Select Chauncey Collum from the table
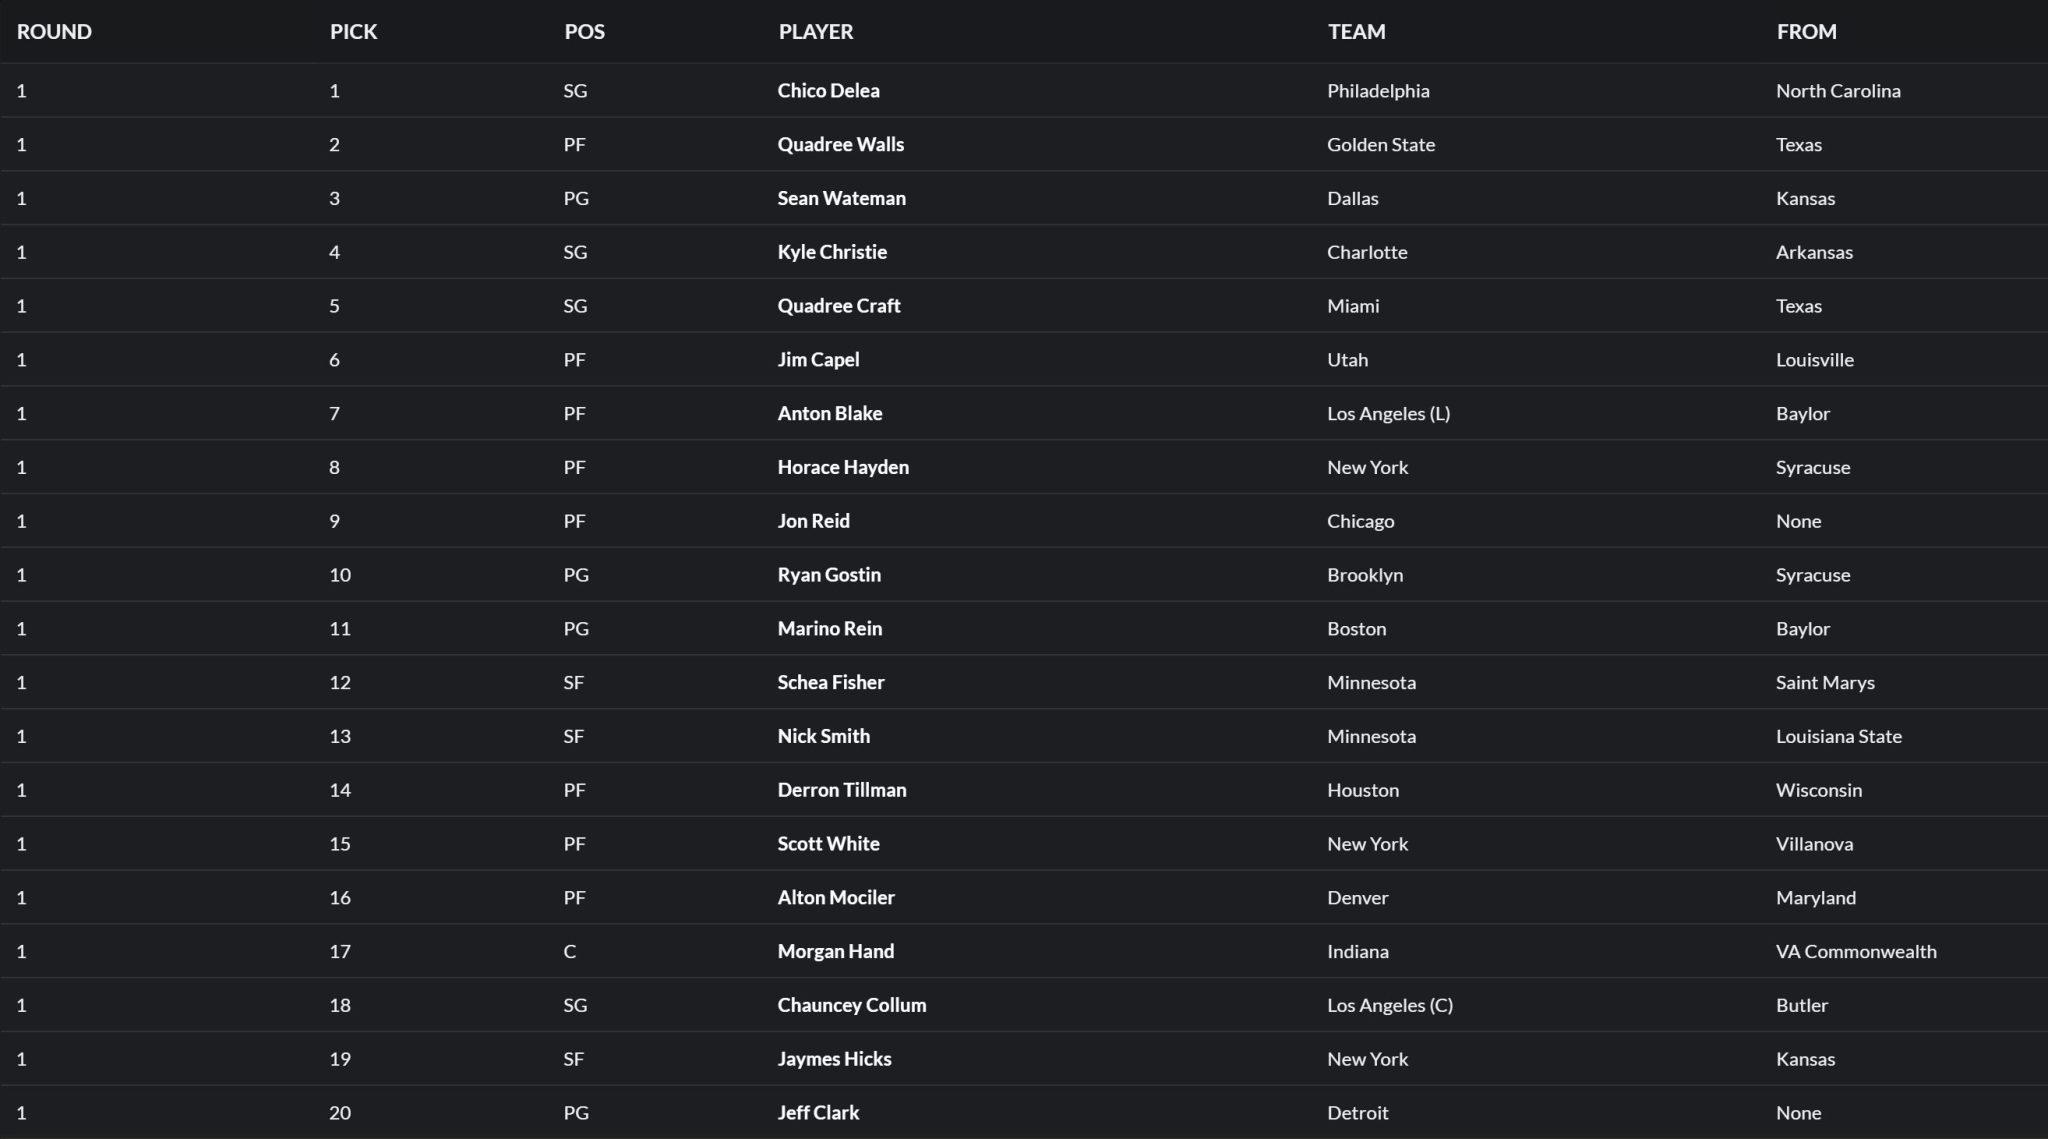2048x1139 pixels. click(851, 1005)
